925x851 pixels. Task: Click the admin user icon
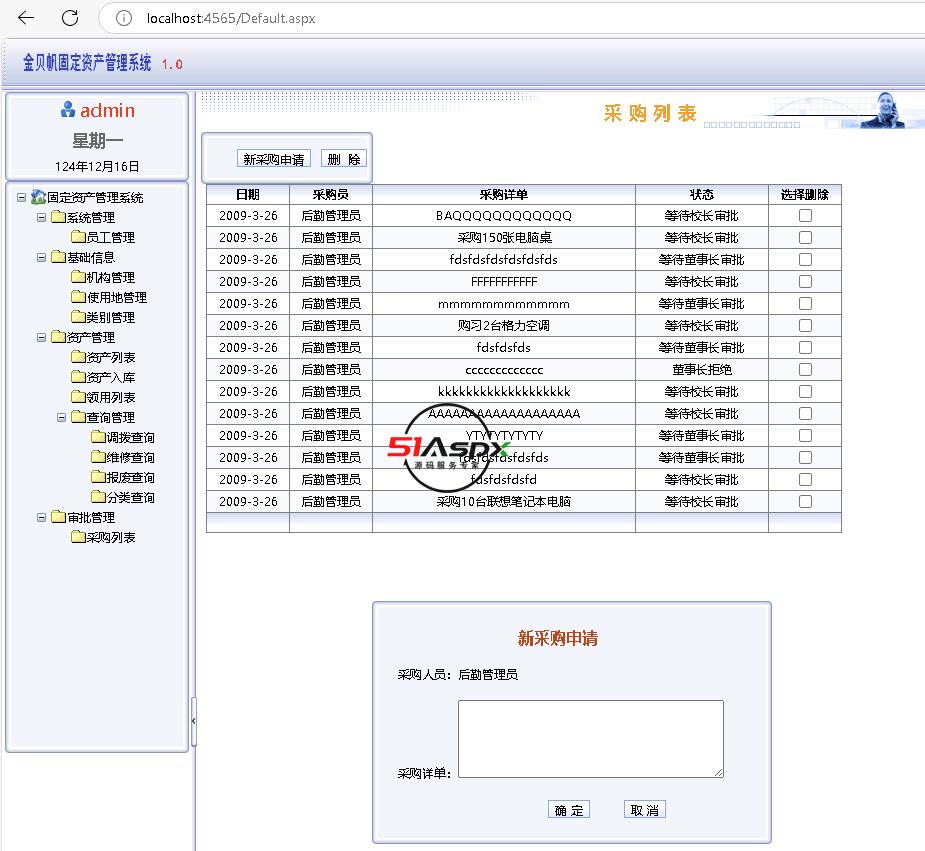[x=68, y=110]
